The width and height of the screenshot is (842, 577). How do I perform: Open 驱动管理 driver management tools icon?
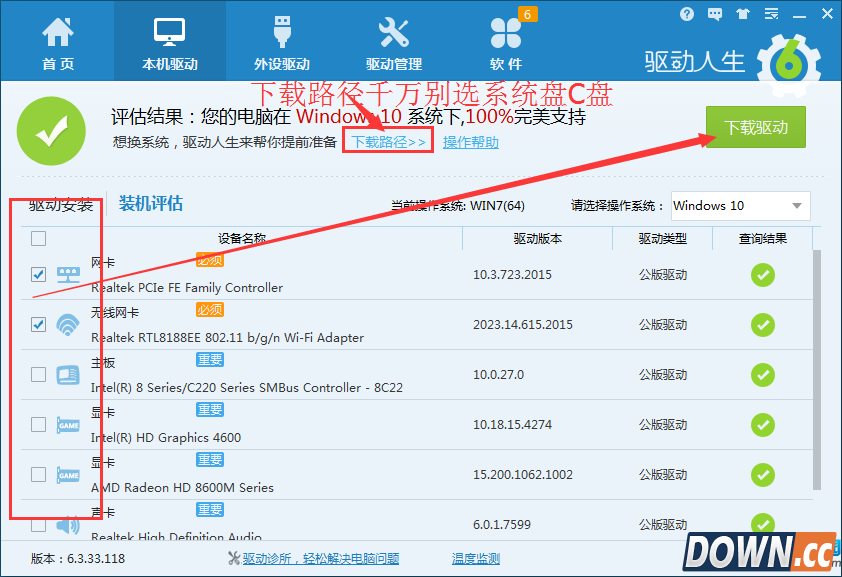click(393, 43)
